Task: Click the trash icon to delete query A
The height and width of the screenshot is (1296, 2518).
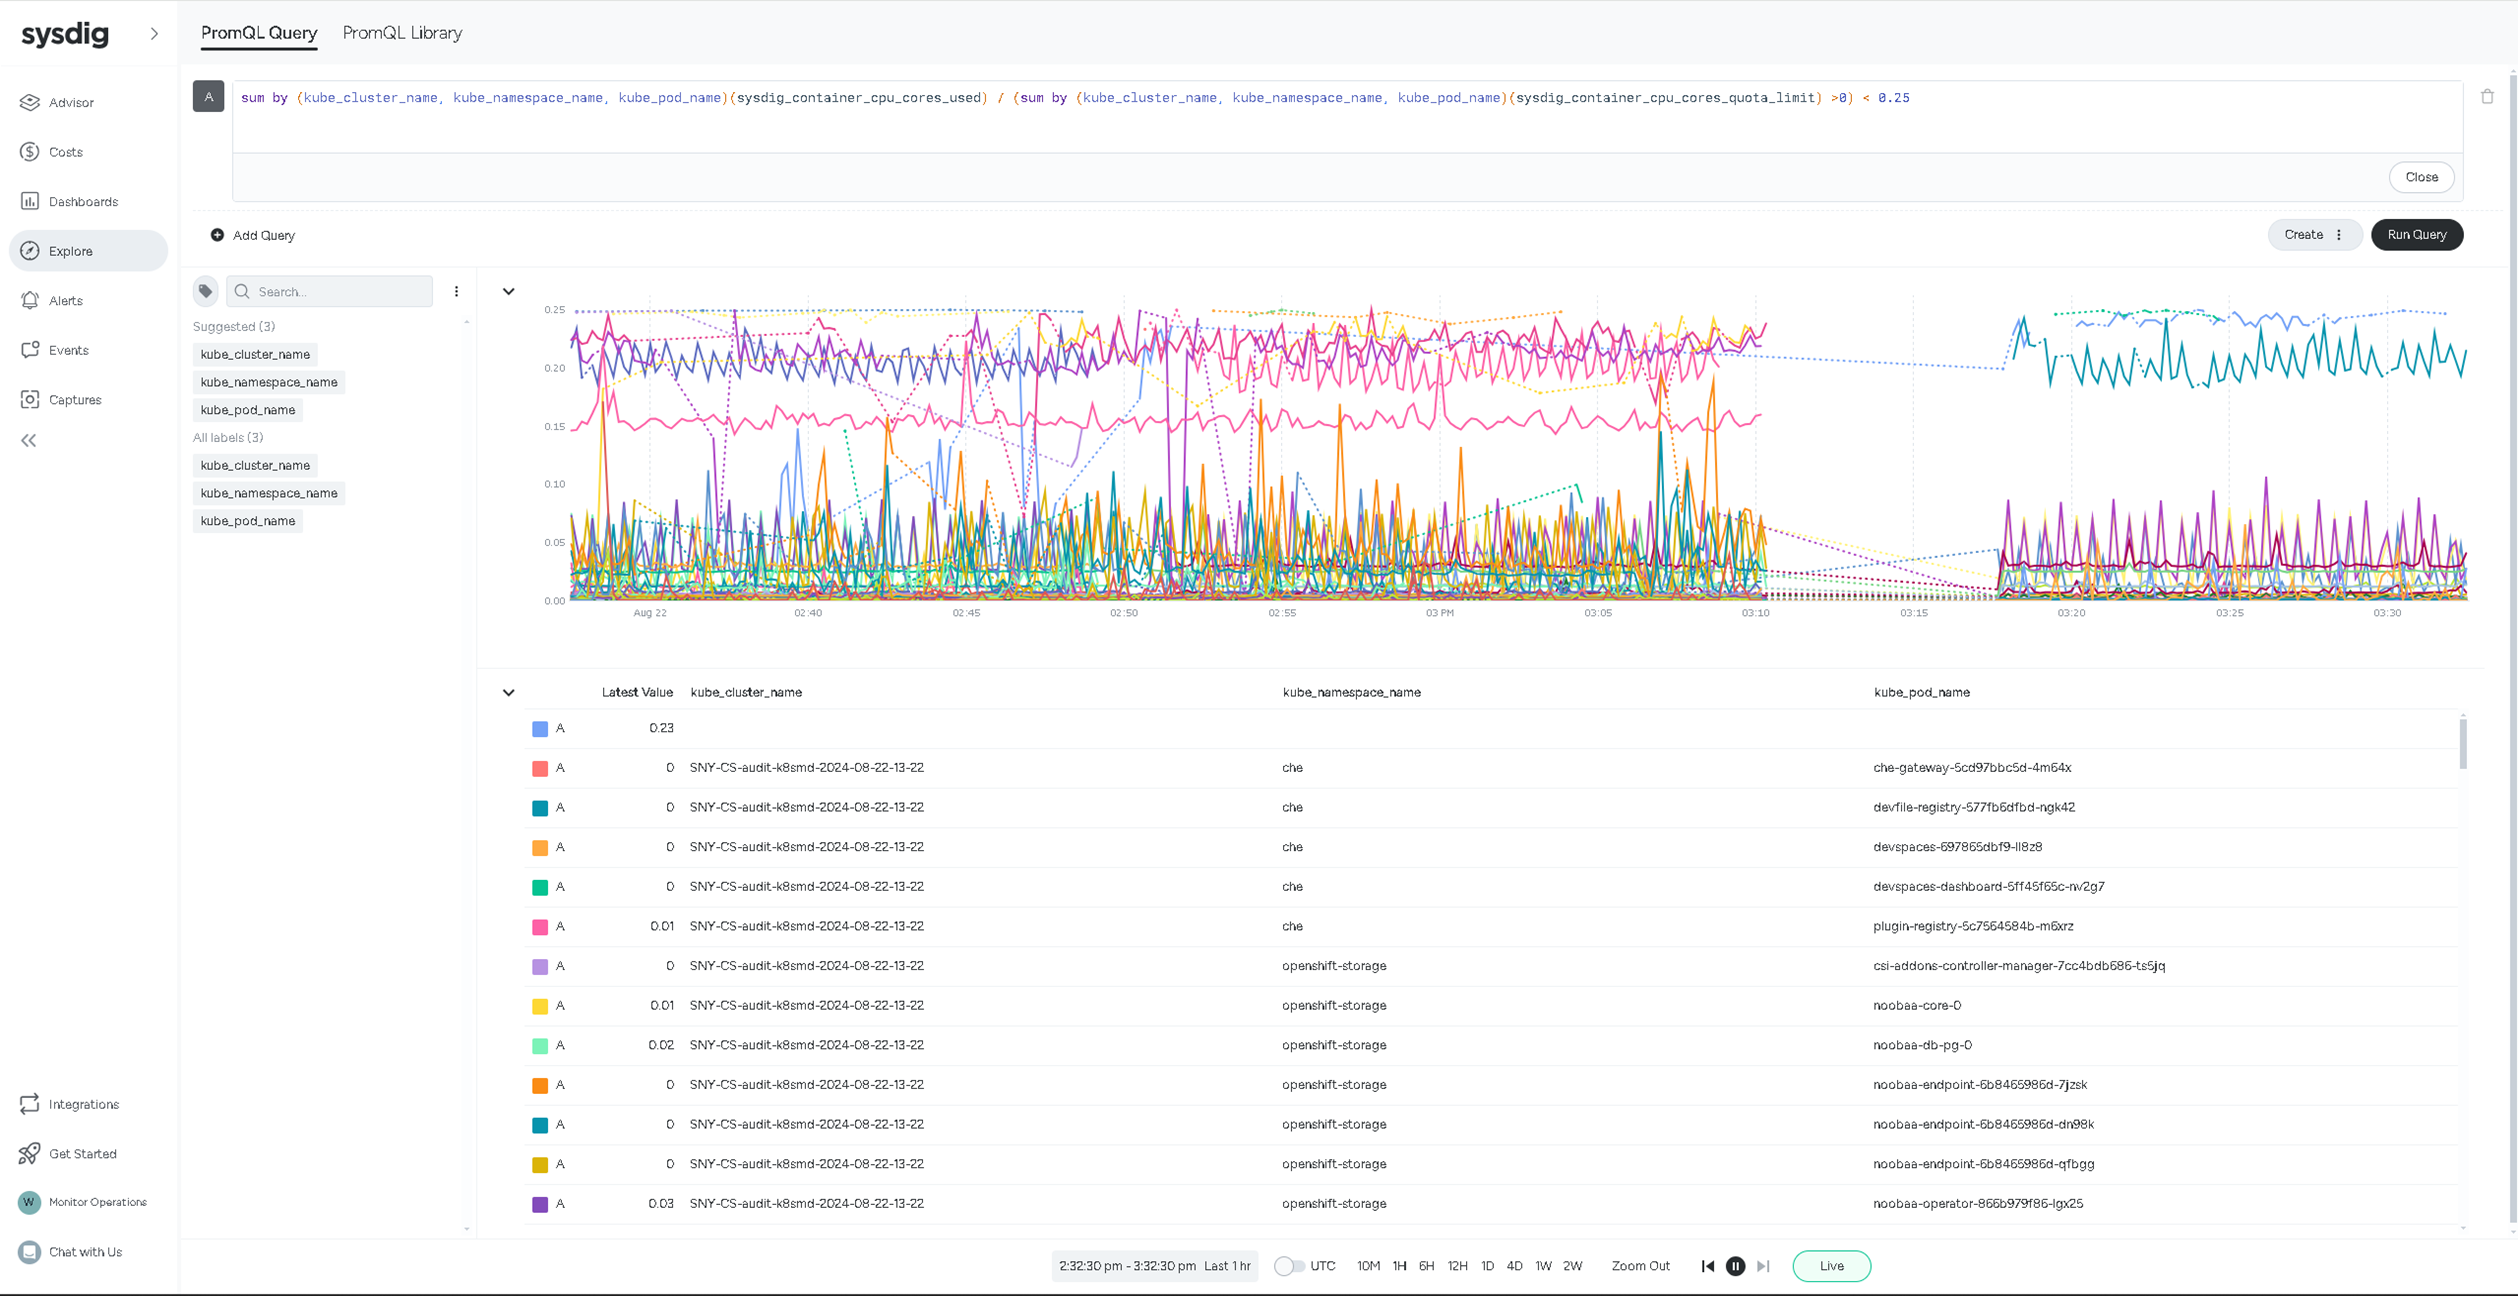Action: (2487, 97)
